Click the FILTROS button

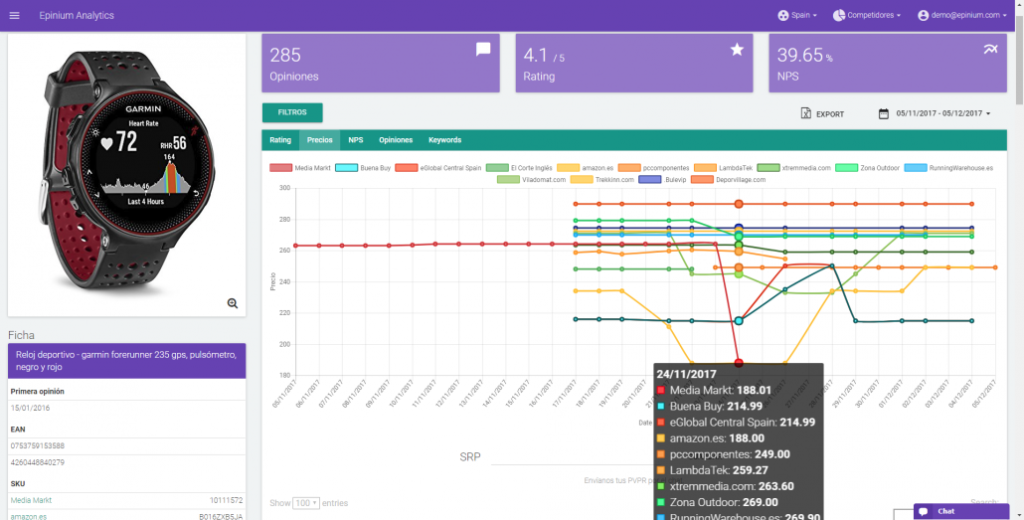[292, 112]
